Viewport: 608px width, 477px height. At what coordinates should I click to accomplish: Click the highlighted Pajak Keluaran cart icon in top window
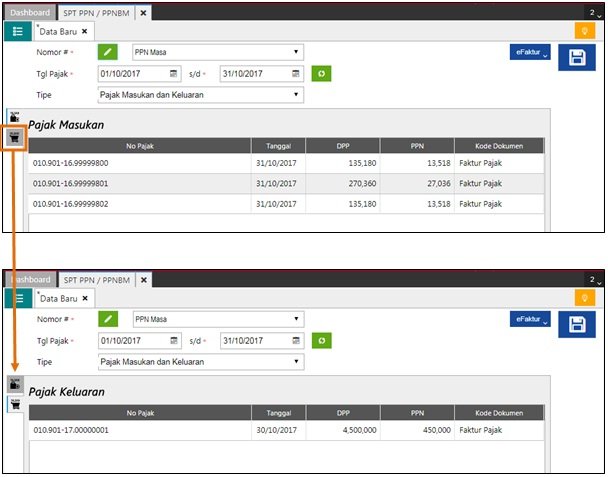[x=15, y=135]
